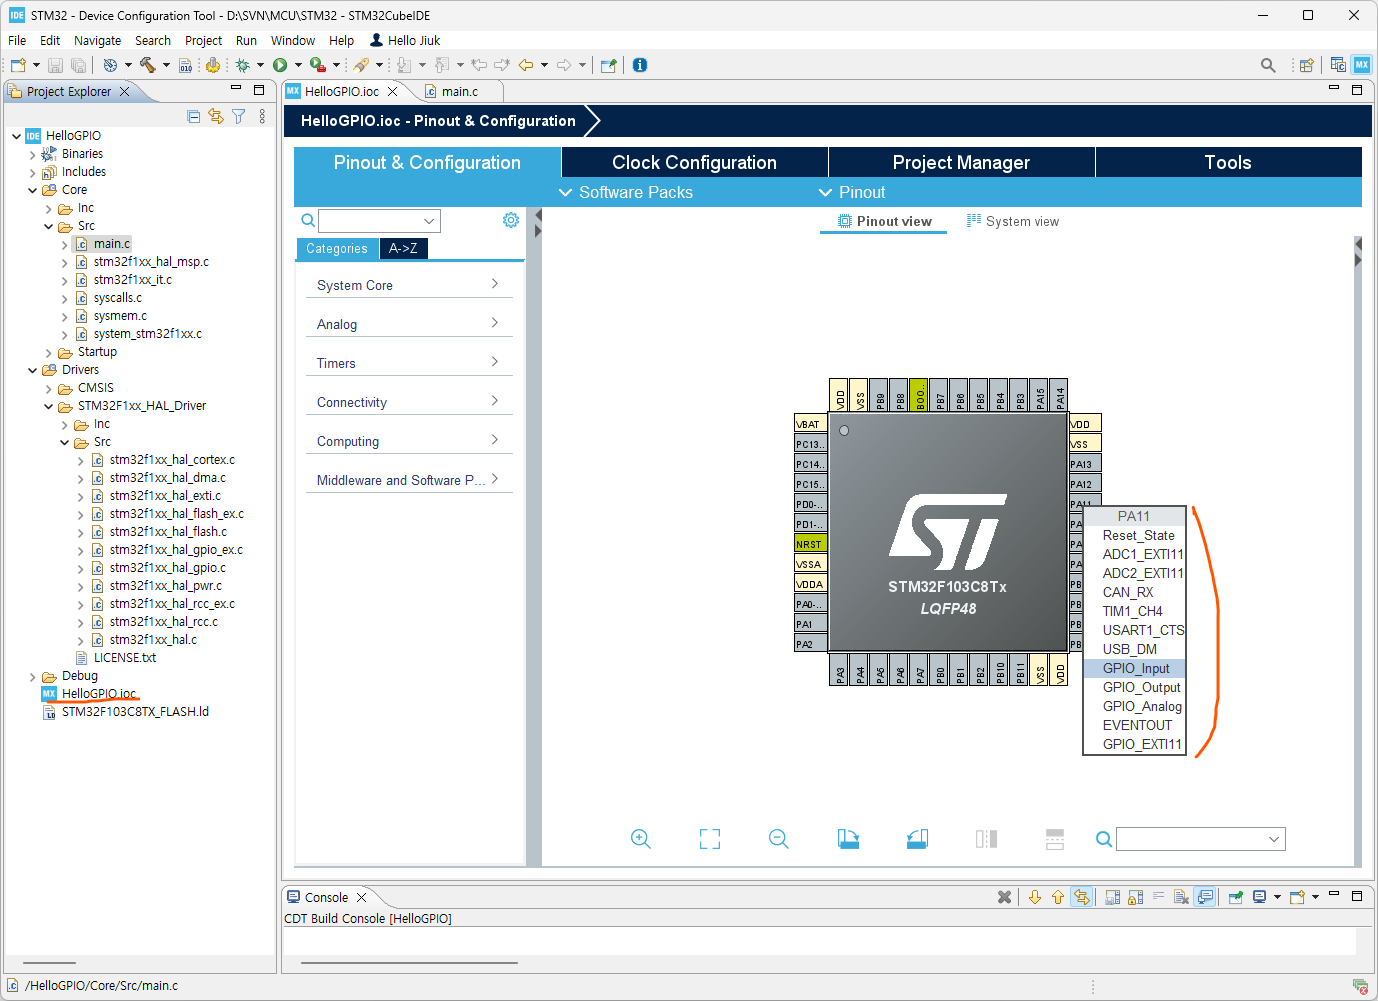Screen dimensions: 1378x1001
Task: Open the Window menu
Action: 292,40
